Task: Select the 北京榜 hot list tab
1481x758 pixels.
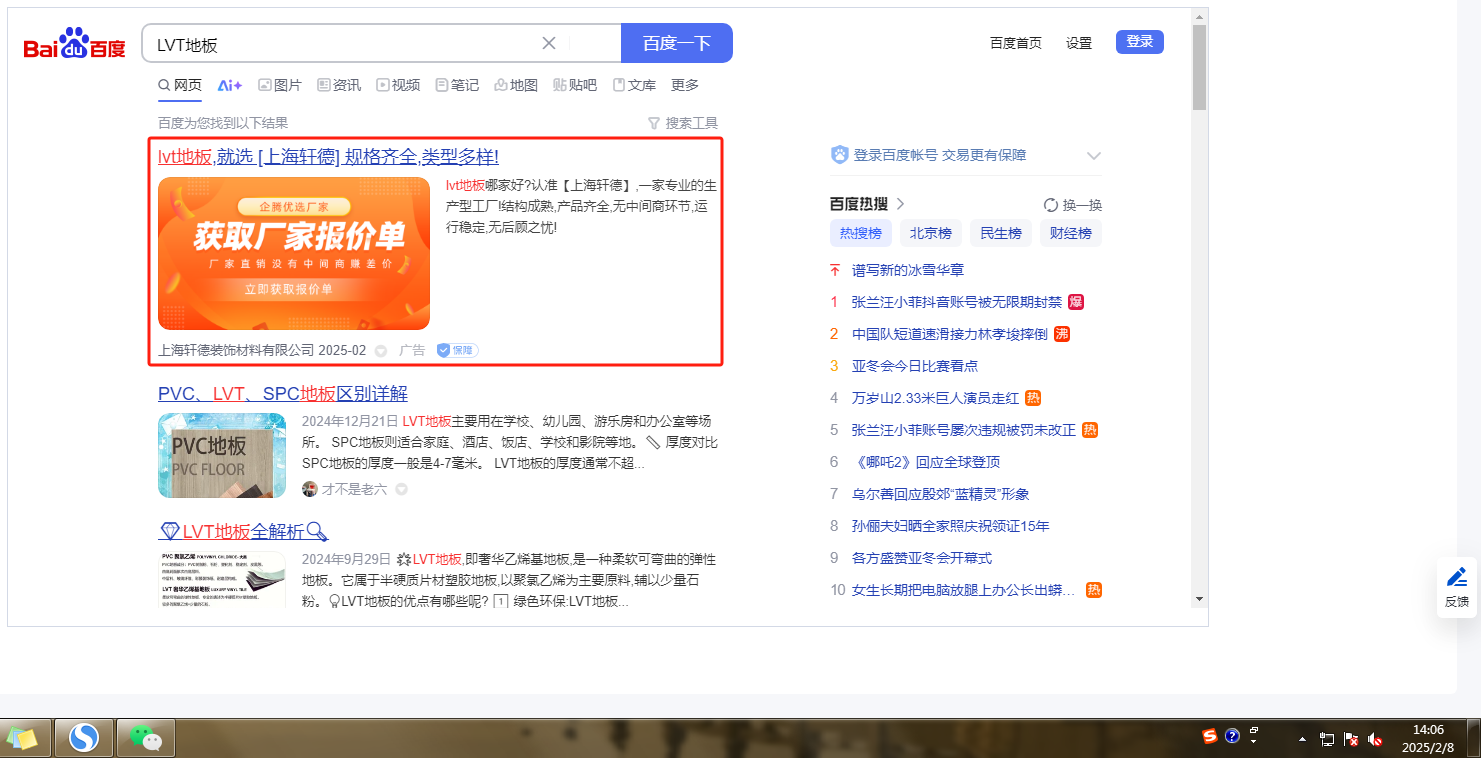Action: (930, 233)
